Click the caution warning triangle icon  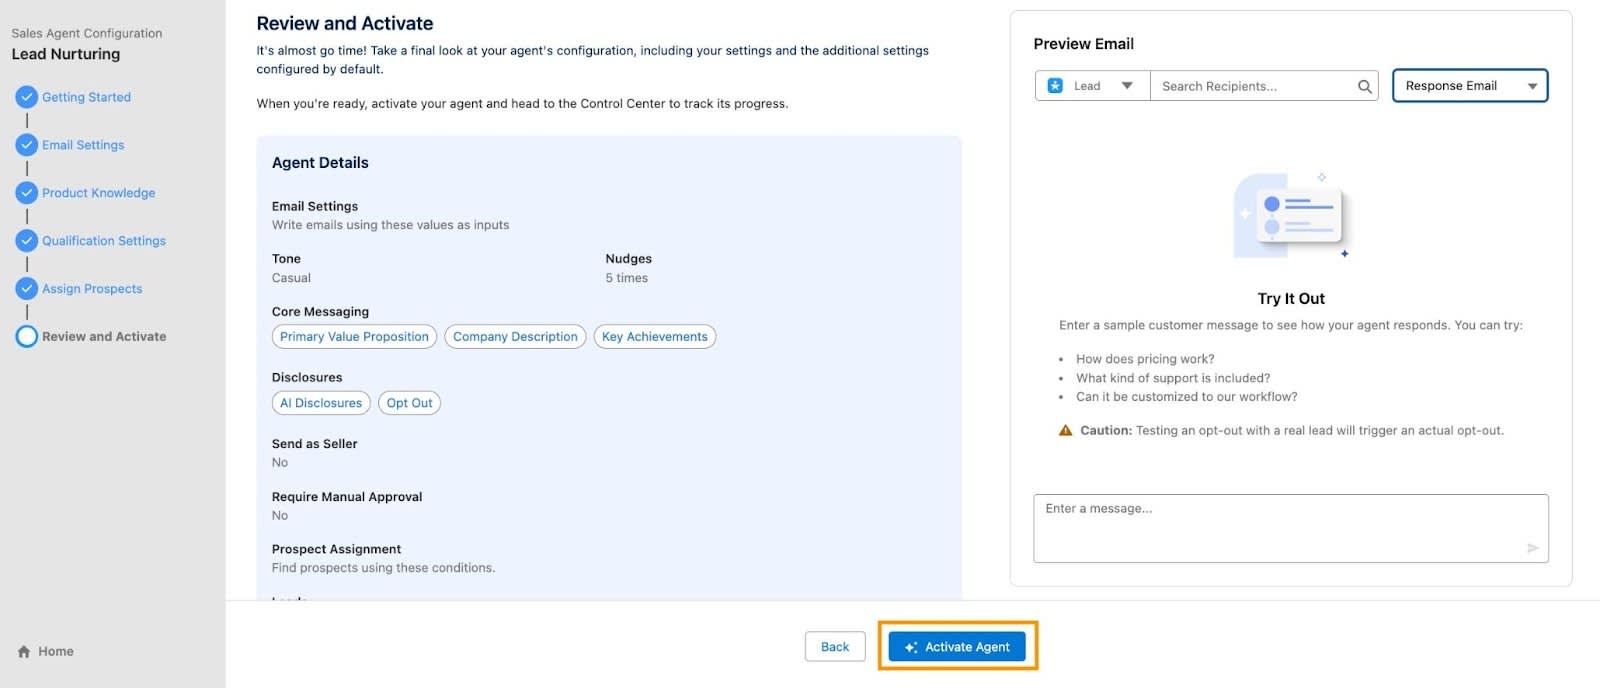pos(1066,430)
